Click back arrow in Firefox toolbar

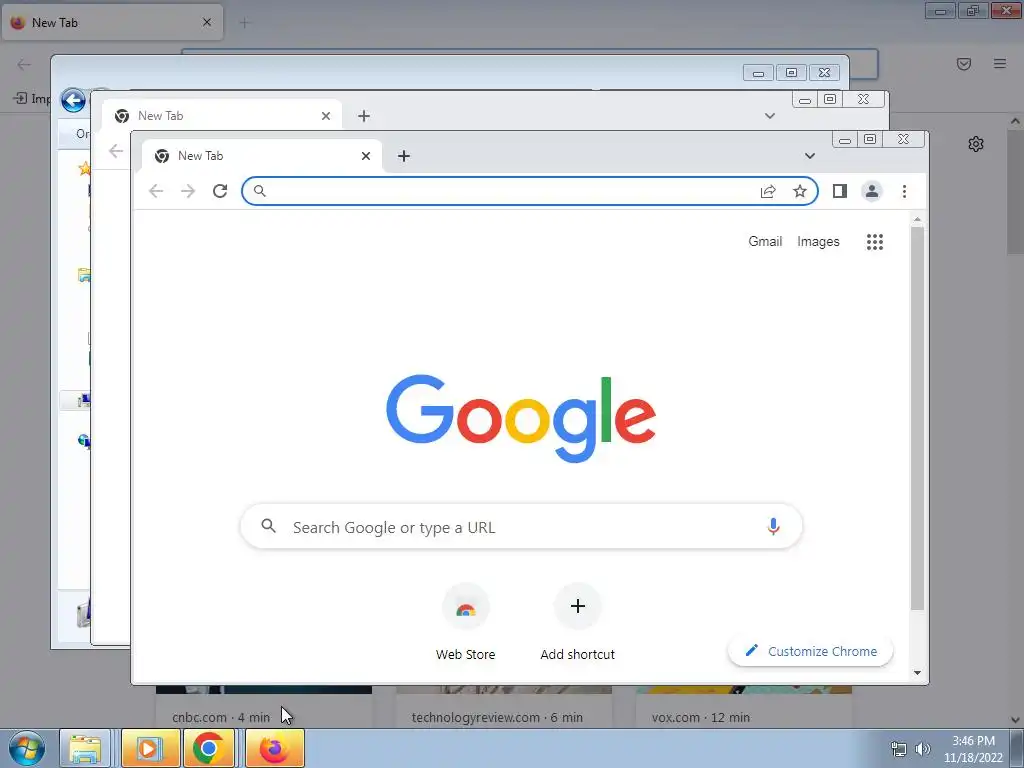[24, 64]
